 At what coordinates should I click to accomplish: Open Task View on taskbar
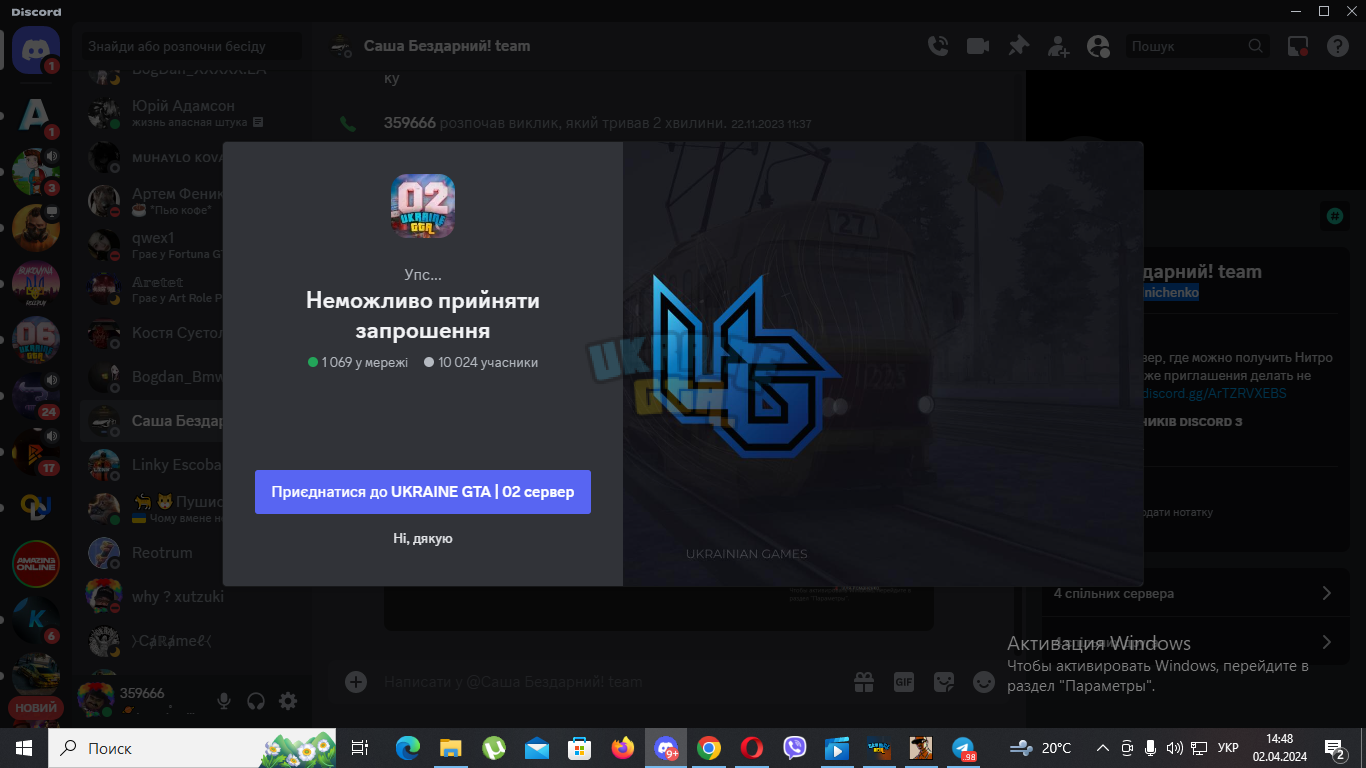coord(360,748)
